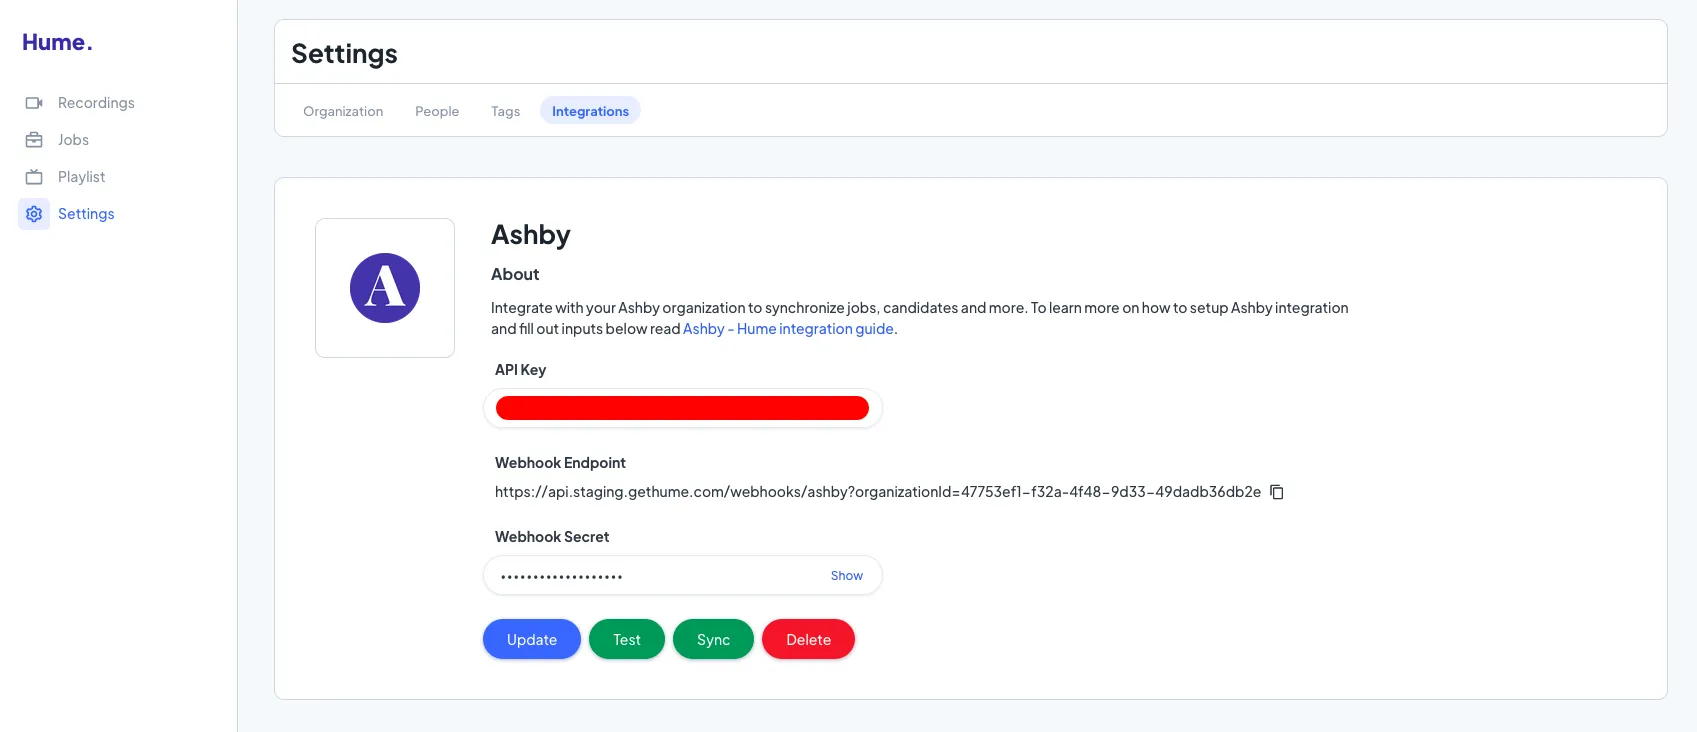Click the Ashby logo image

click(x=385, y=288)
